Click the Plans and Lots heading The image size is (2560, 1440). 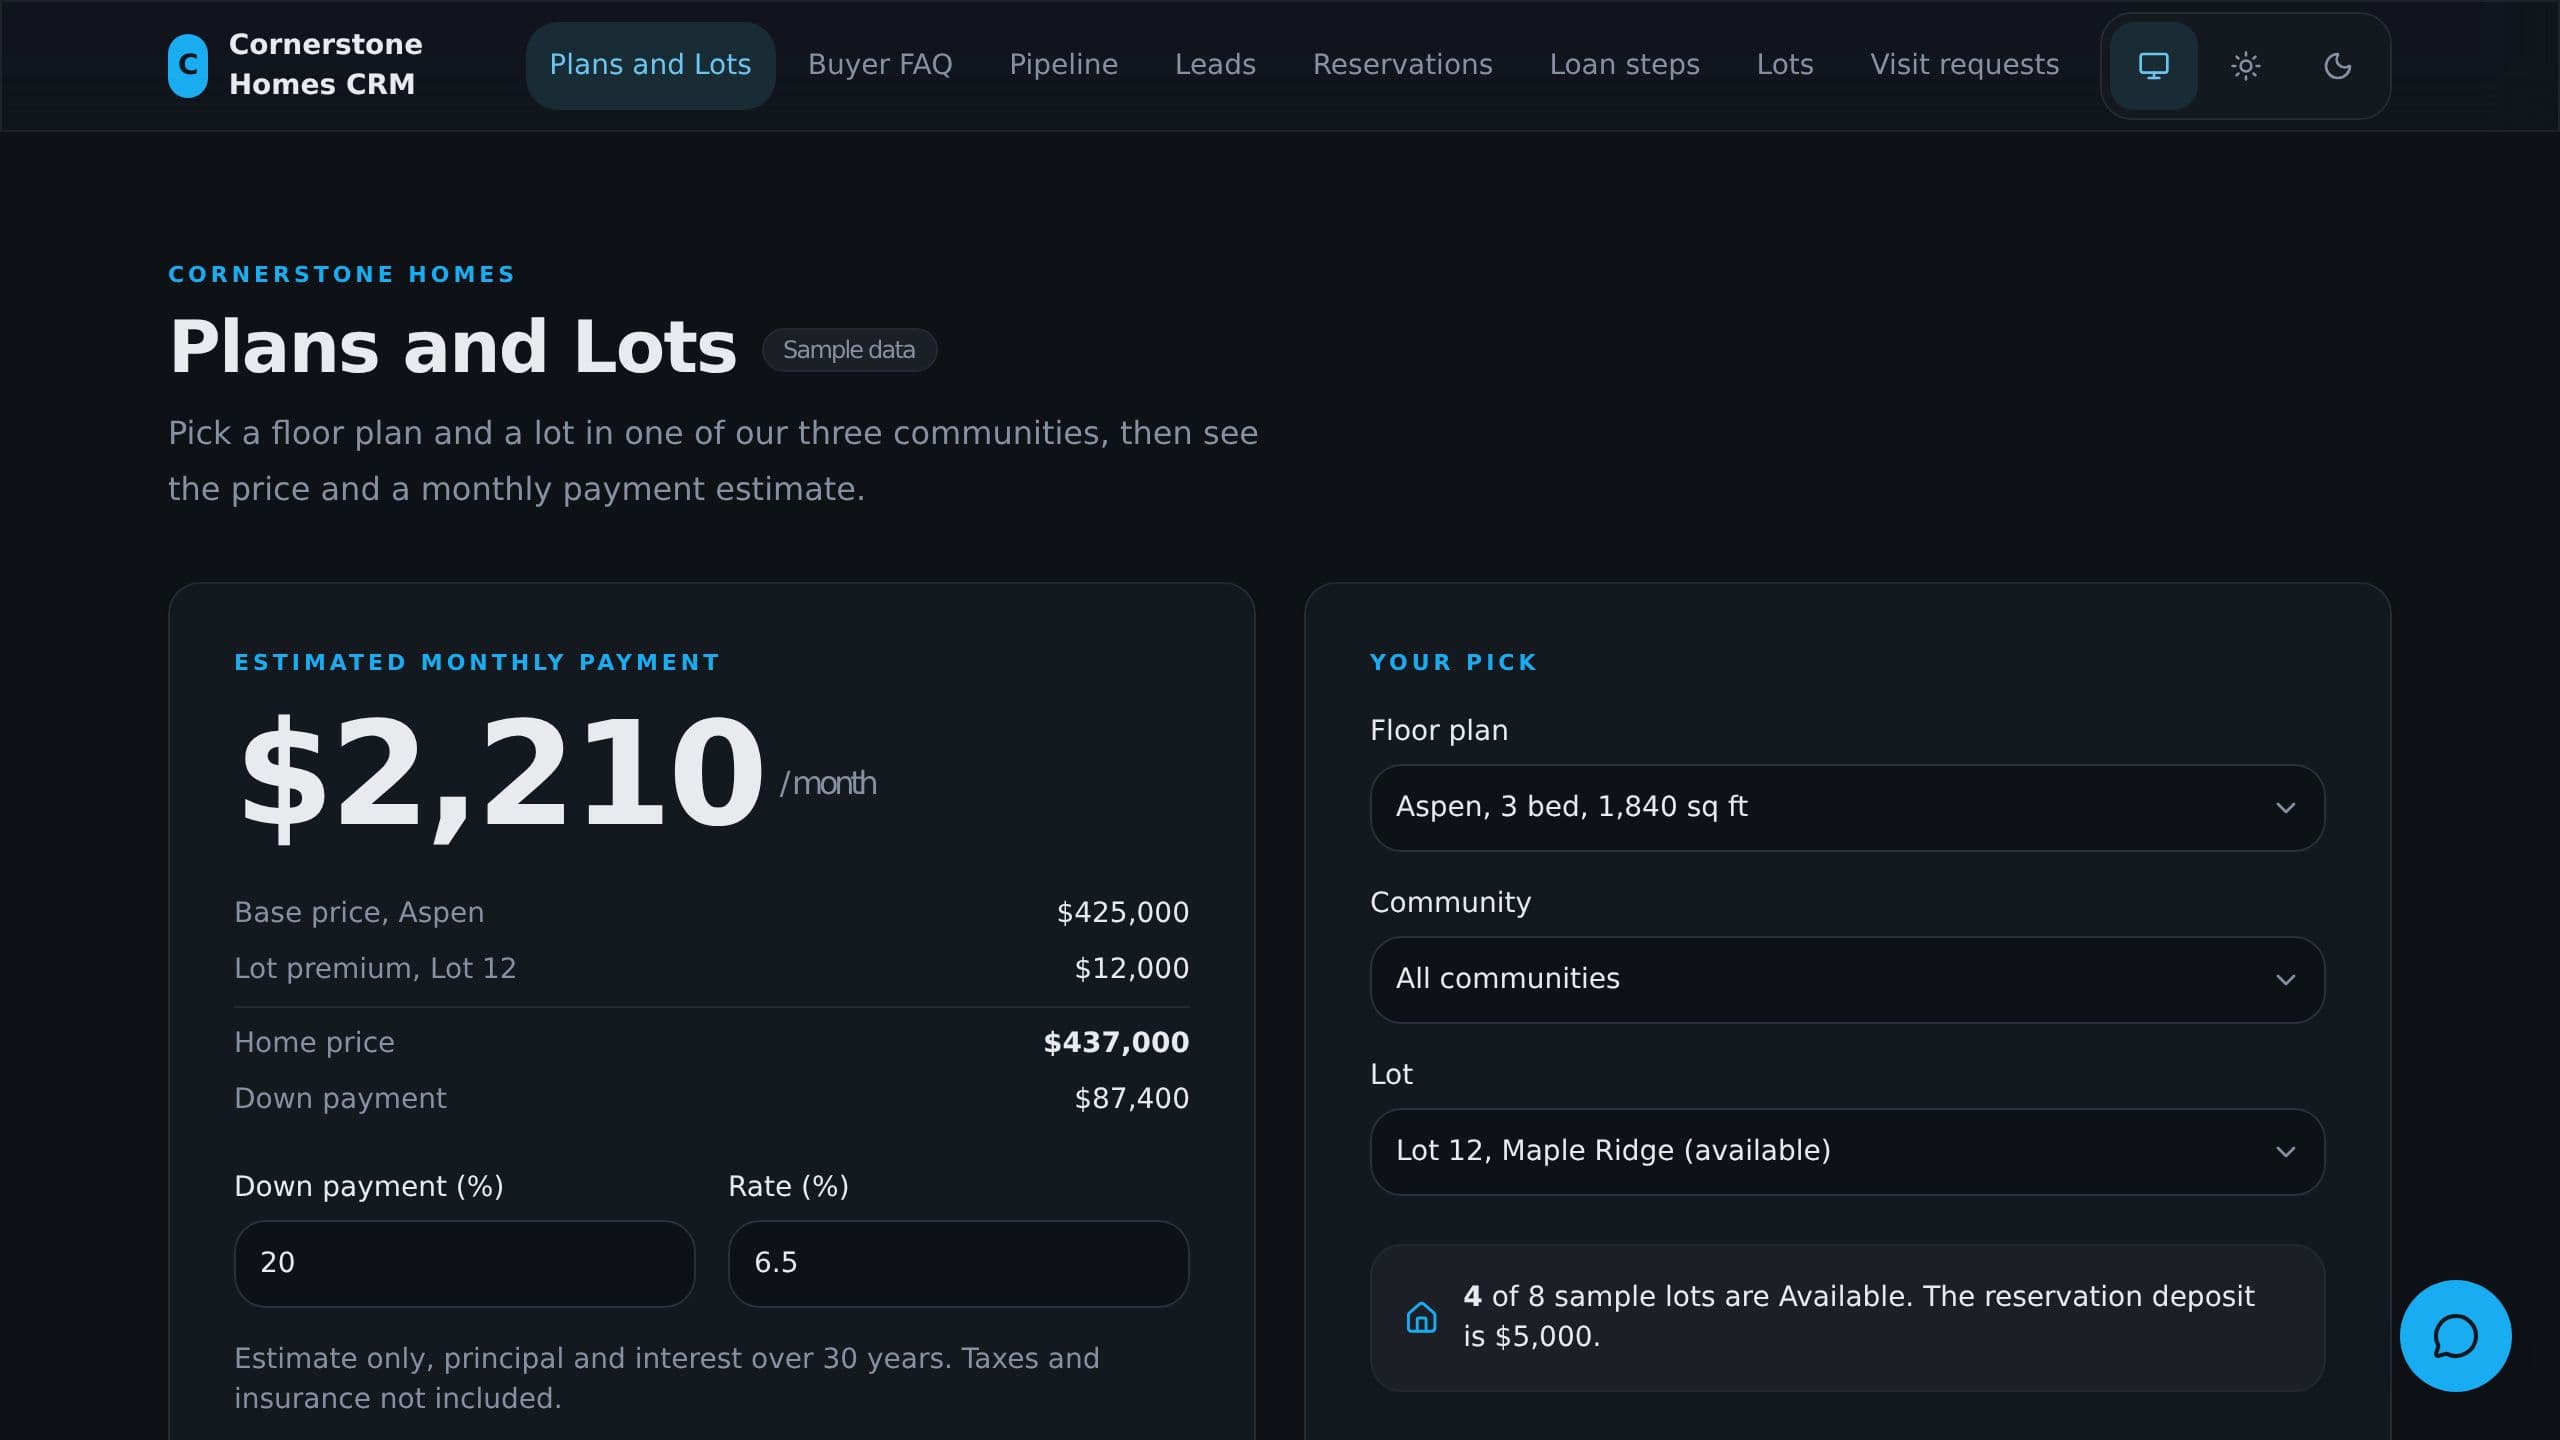tap(453, 347)
